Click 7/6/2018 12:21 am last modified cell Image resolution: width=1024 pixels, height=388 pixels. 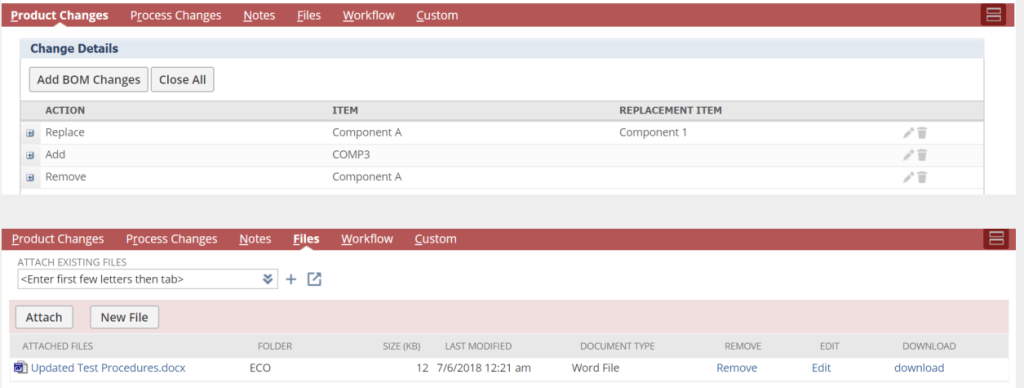pos(484,368)
